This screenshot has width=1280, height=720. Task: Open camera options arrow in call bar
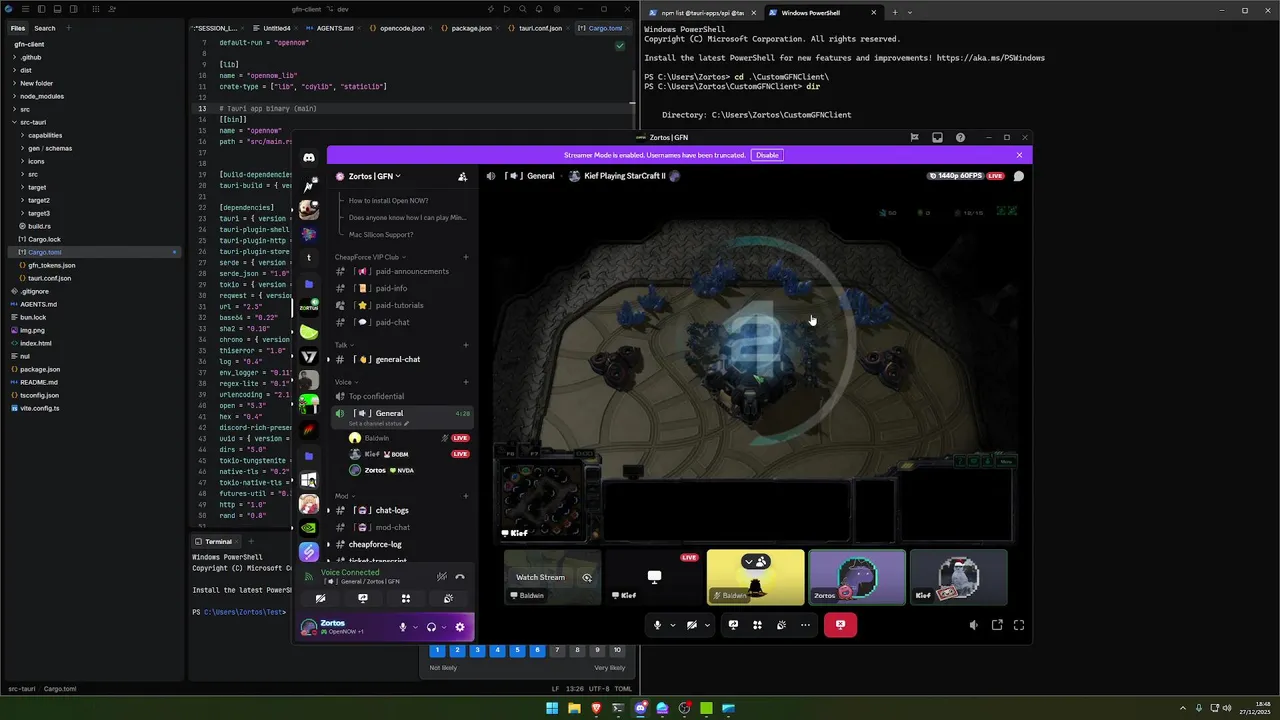(x=707, y=626)
